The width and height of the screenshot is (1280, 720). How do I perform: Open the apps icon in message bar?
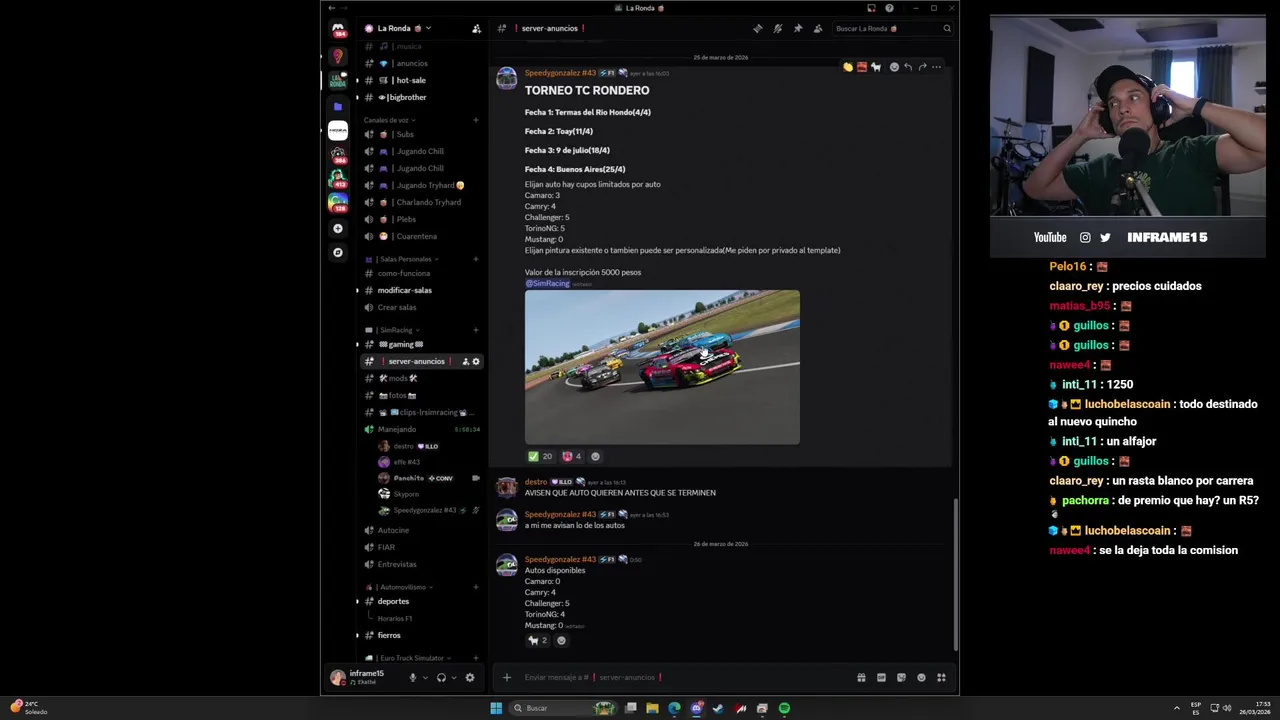click(941, 677)
